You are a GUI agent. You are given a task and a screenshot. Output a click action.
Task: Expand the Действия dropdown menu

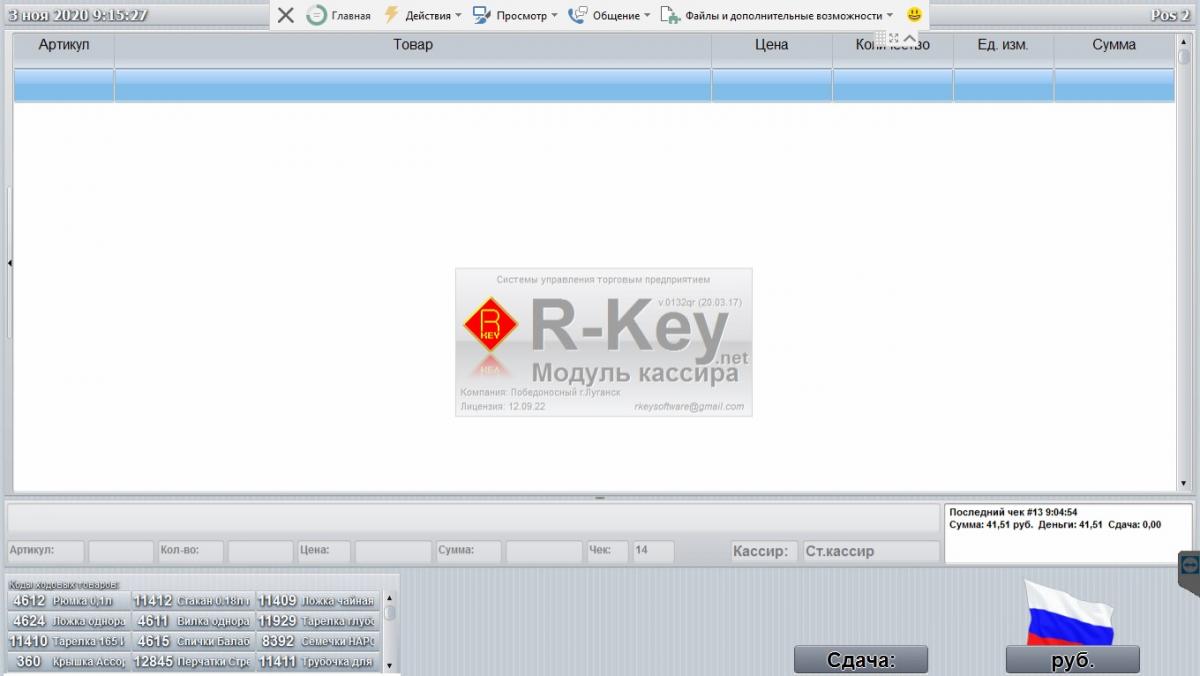(x=423, y=15)
